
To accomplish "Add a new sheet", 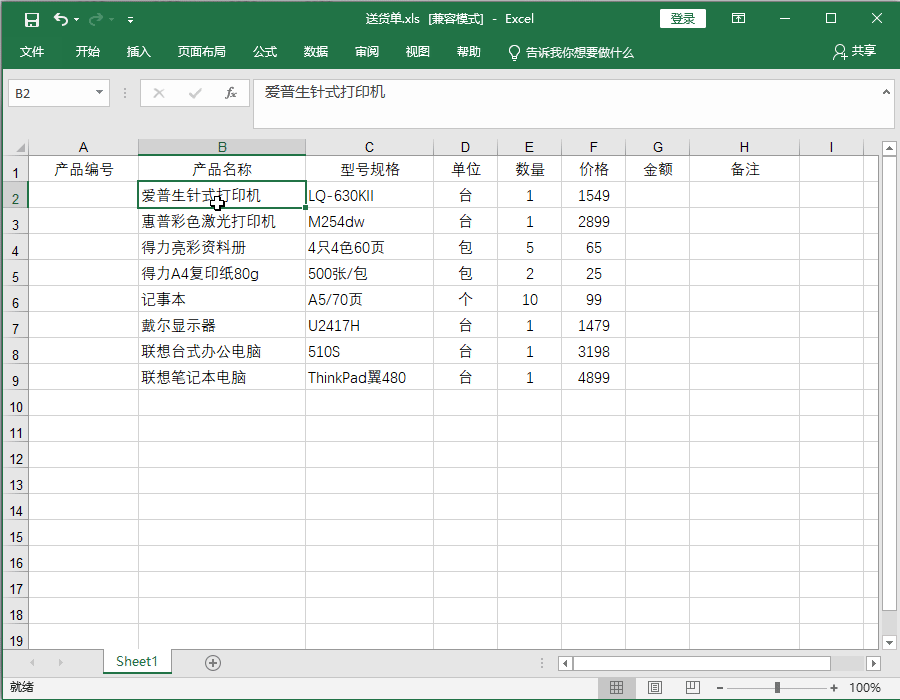I will [212, 663].
